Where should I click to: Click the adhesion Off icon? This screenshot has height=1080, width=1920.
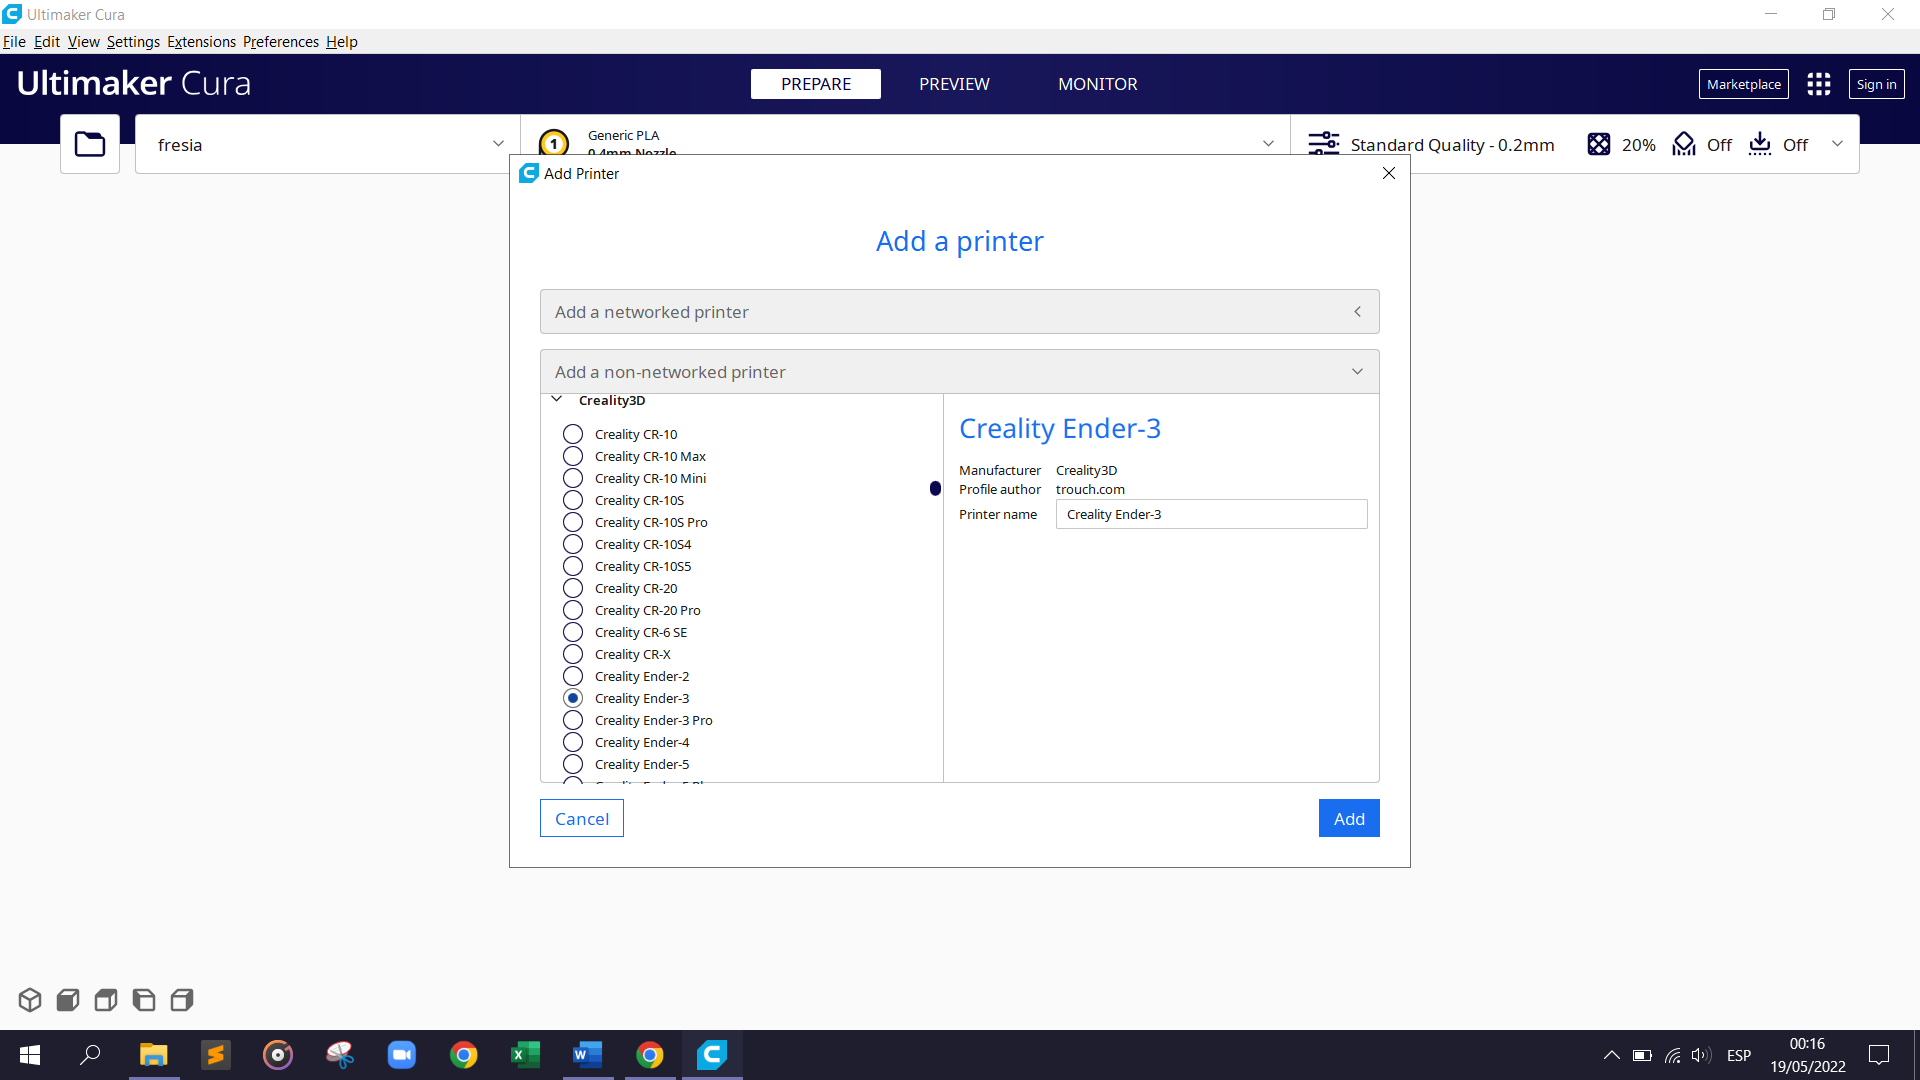pyautogui.click(x=1762, y=144)
